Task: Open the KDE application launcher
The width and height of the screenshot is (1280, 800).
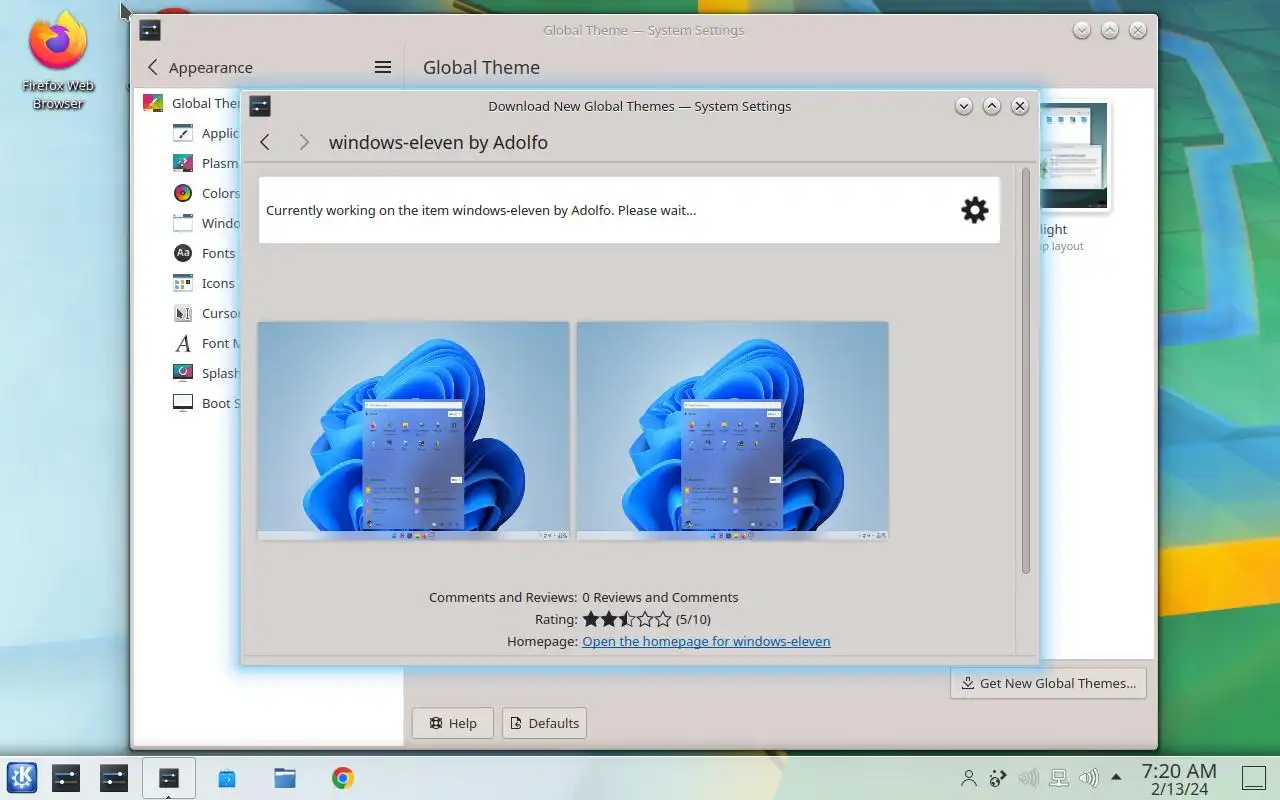Action: click(x=22, y=777)
